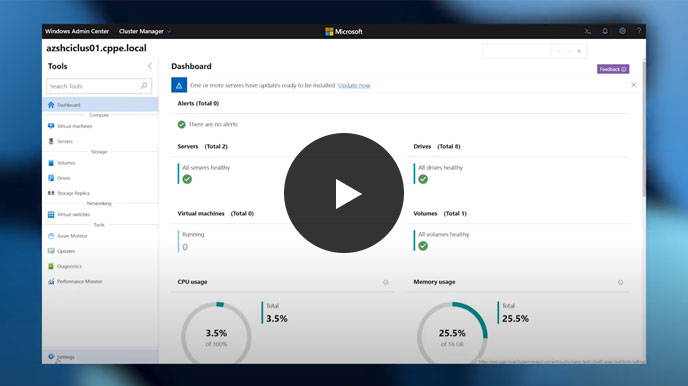Click the All volumes healthy check icon
This screenshot has height=386, width=688.
coord(423,246)
